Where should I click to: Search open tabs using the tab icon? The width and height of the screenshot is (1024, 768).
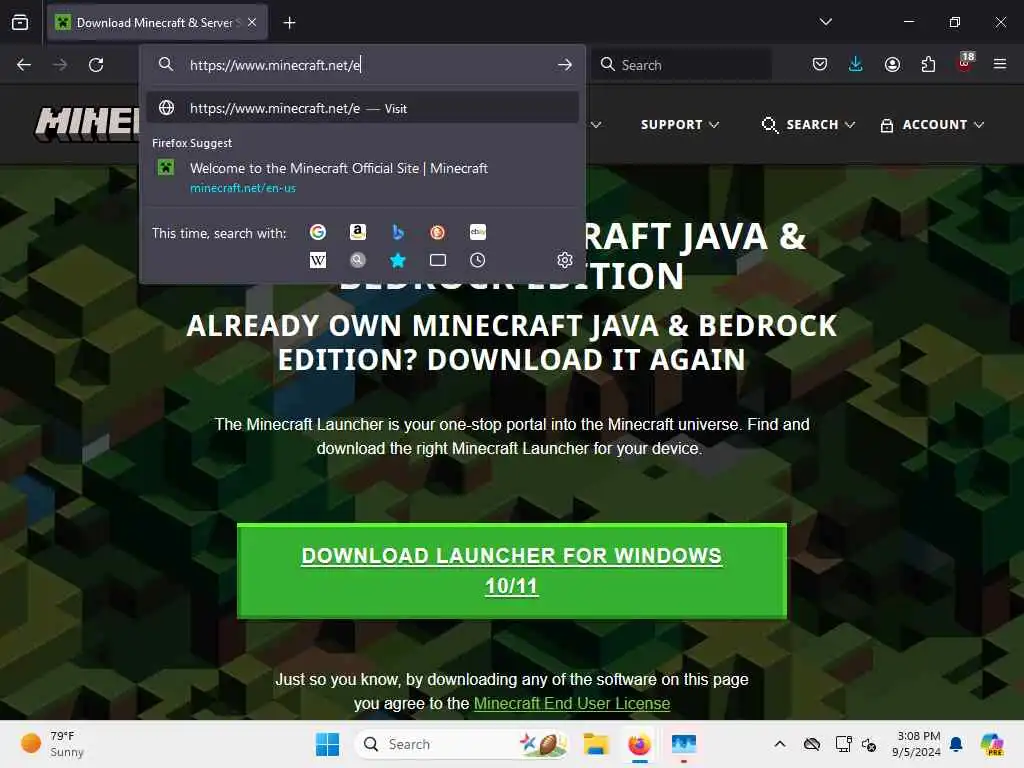point(438,261)
